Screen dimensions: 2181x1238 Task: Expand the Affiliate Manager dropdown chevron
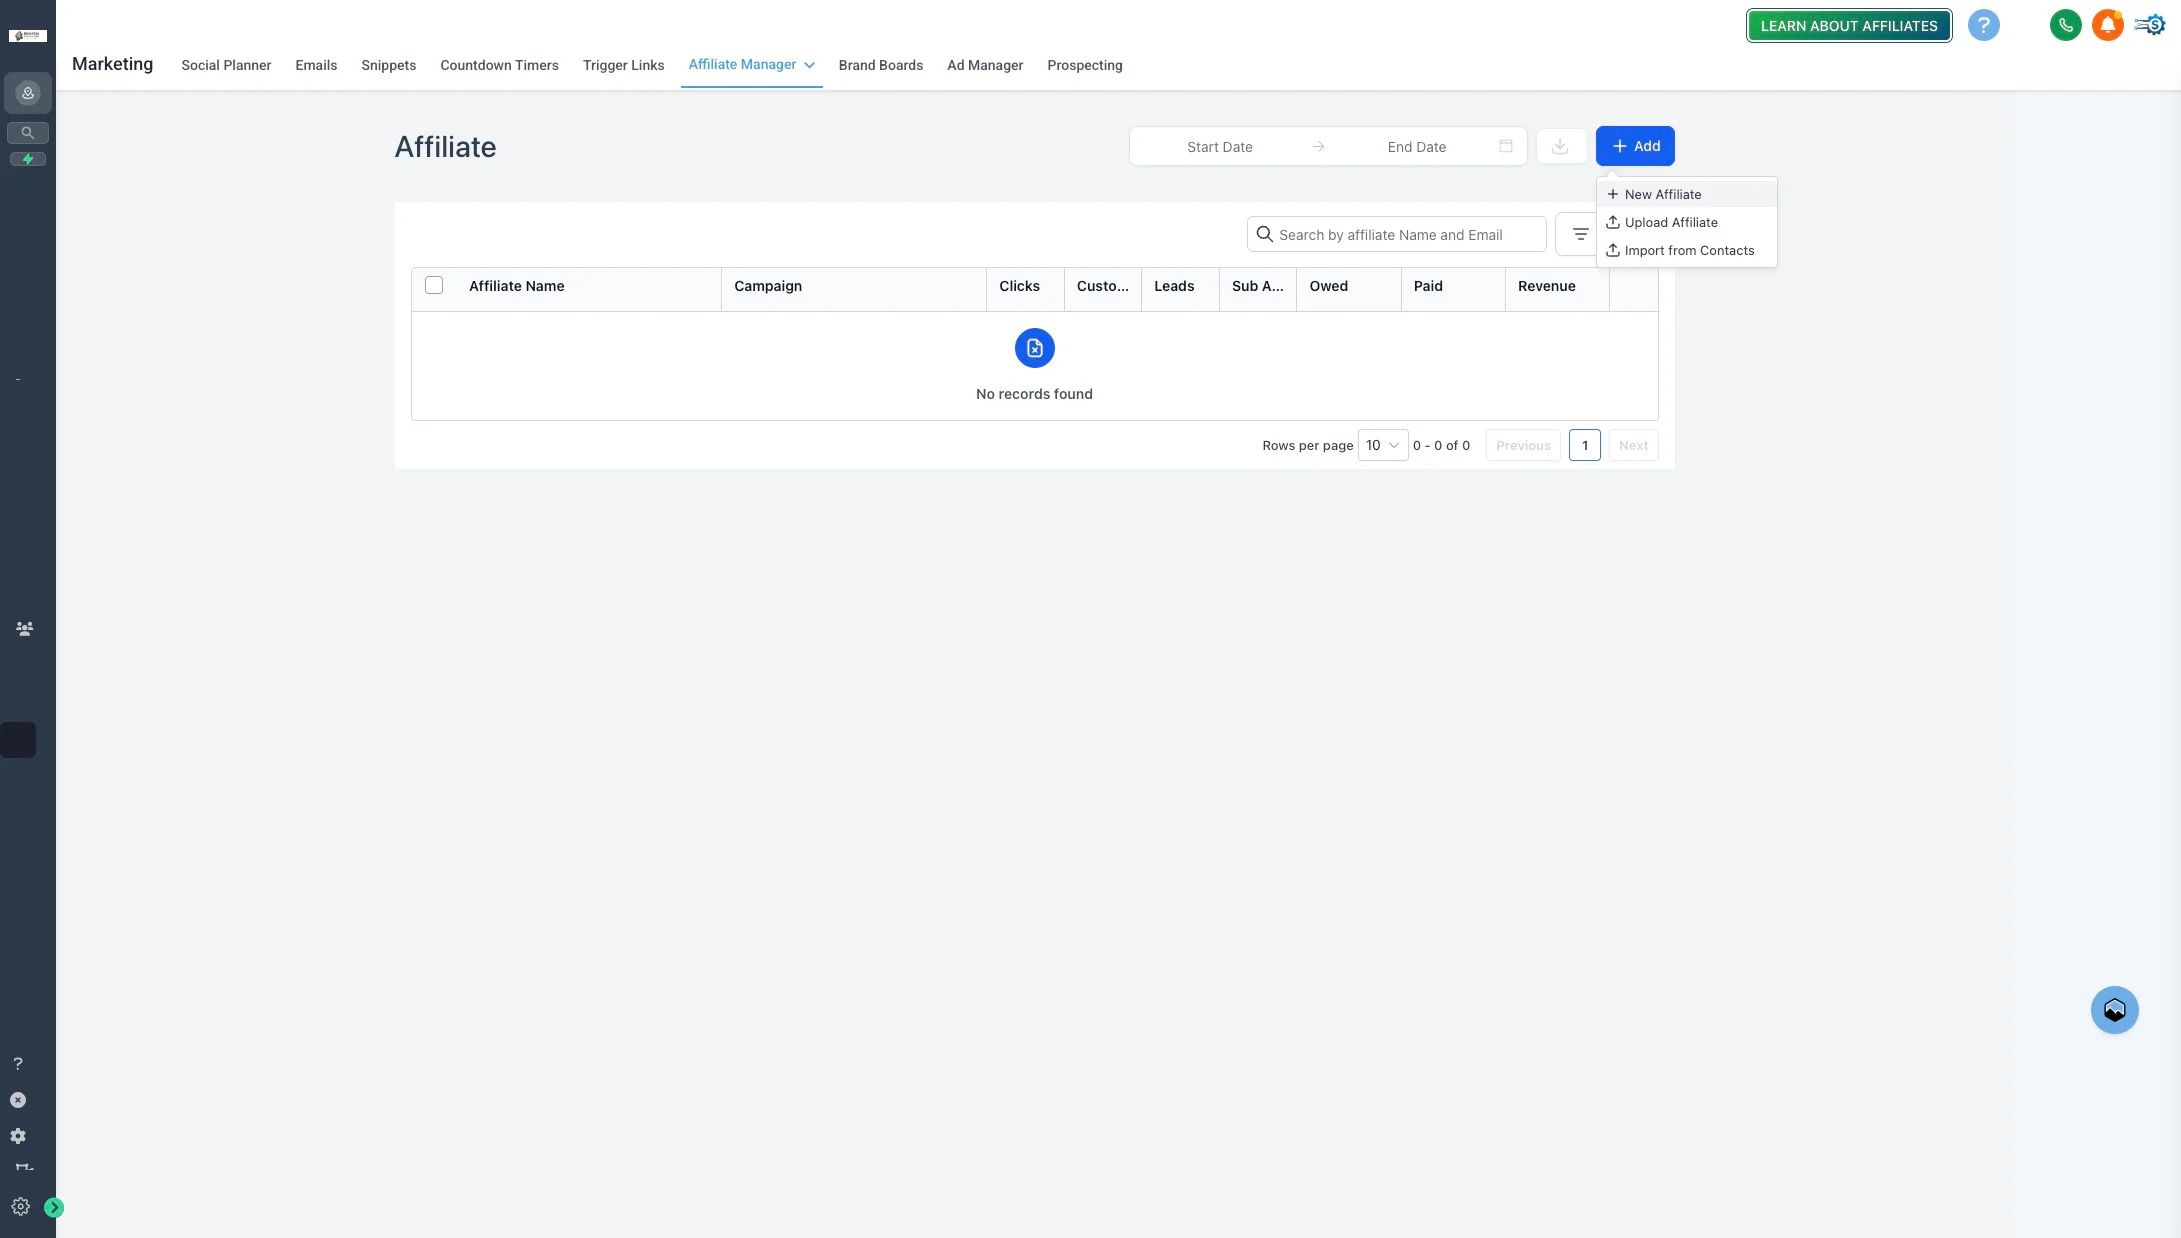[809, 65]
